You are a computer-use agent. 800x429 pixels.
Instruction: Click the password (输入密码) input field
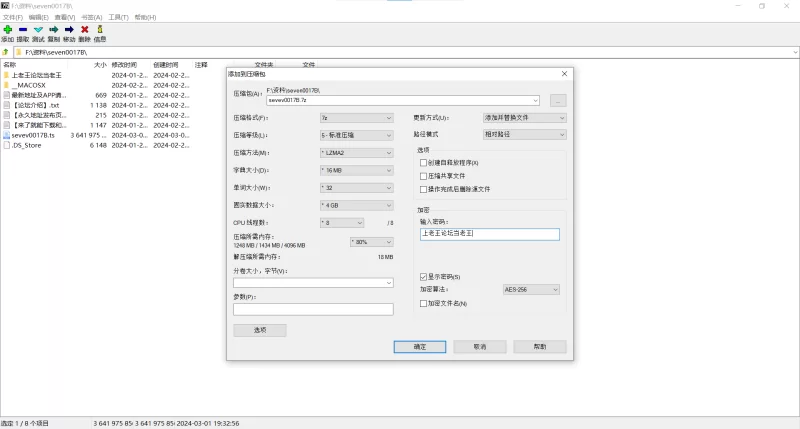click(x=489, y=234)
